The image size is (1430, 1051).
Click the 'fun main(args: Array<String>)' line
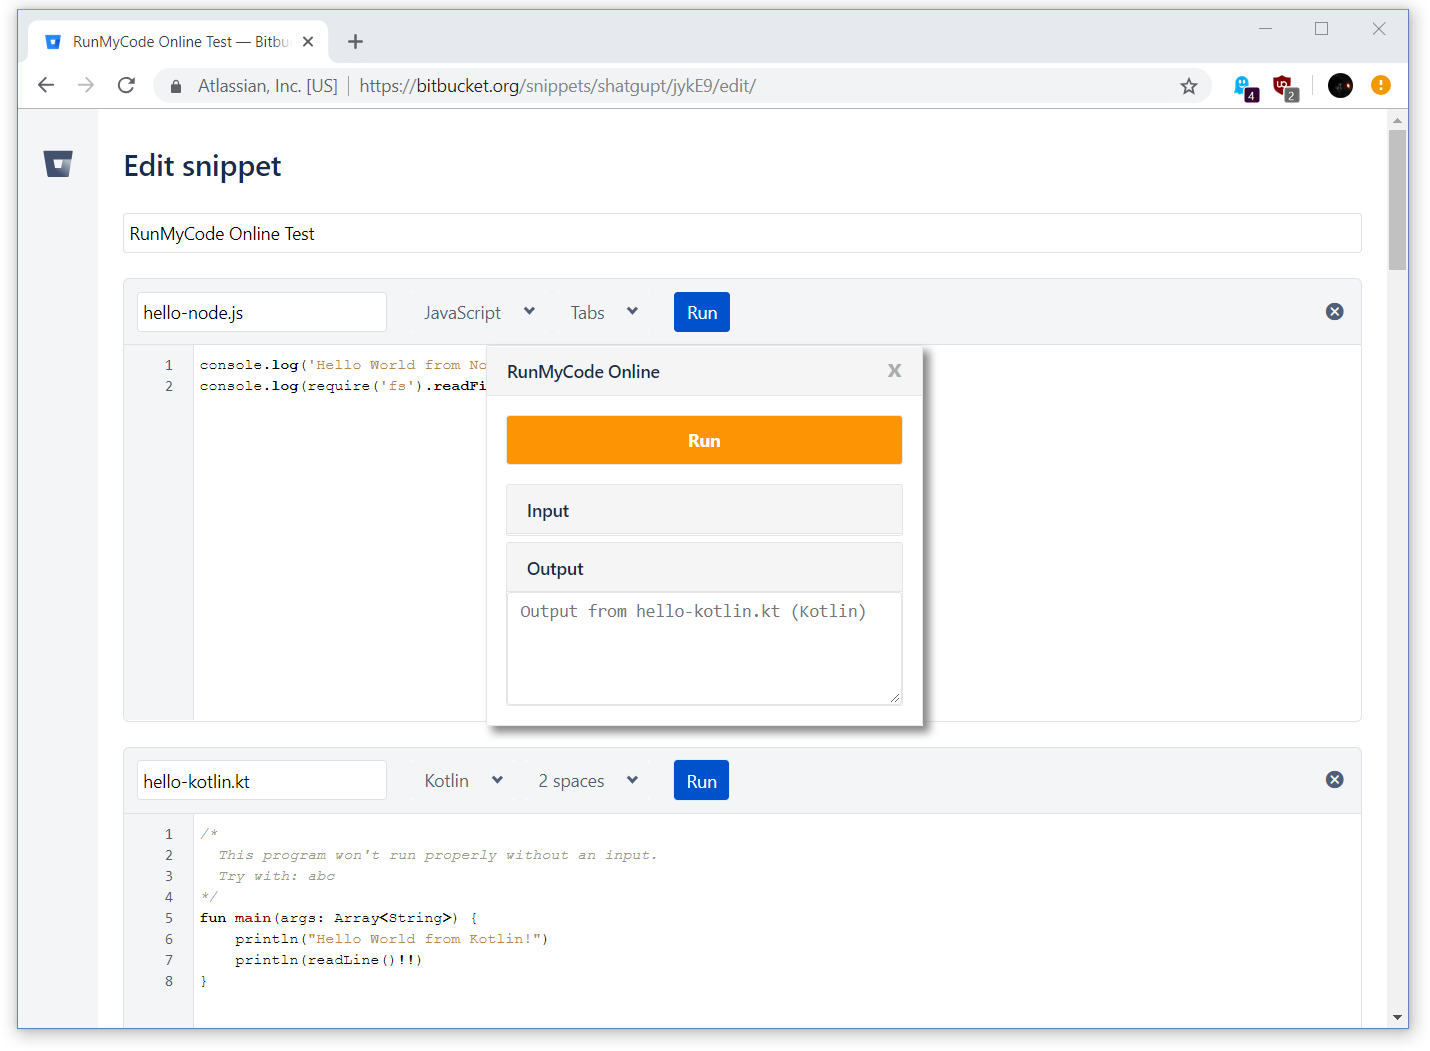point(339,918)
